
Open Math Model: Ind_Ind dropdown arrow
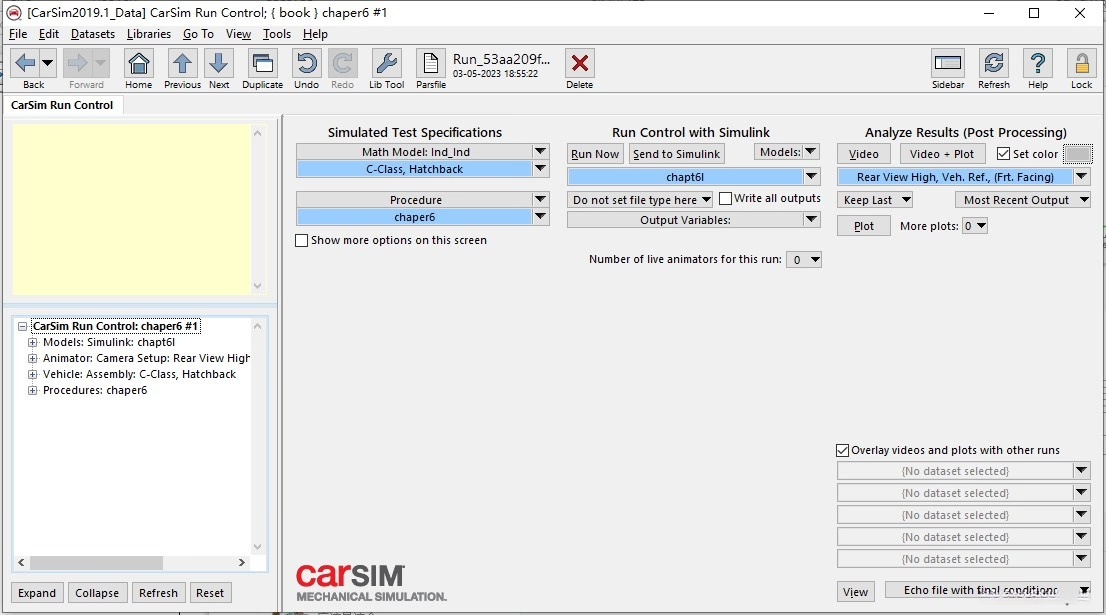540,152
